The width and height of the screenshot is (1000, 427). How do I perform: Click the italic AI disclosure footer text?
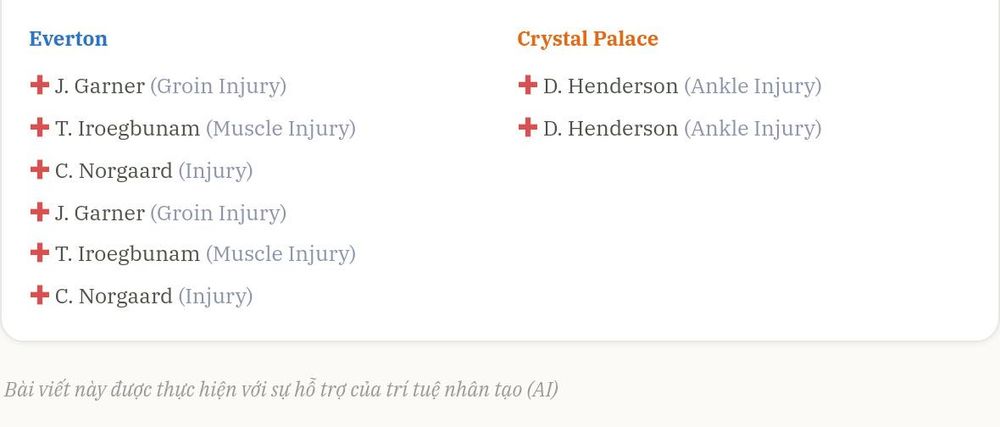[x=281, y=389]
